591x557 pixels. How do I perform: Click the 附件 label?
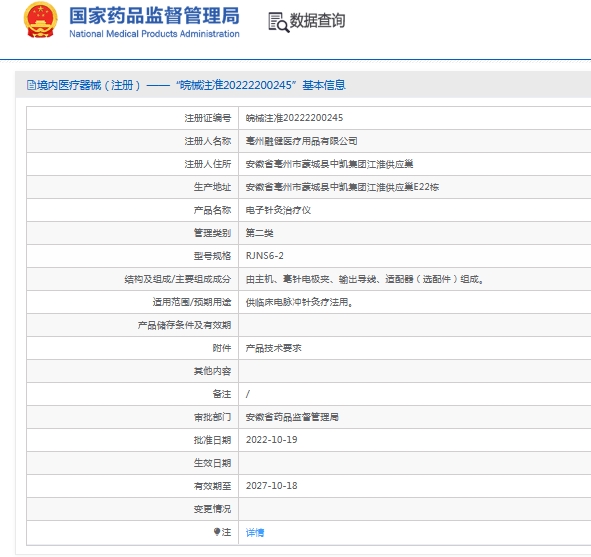coord(222,348)
